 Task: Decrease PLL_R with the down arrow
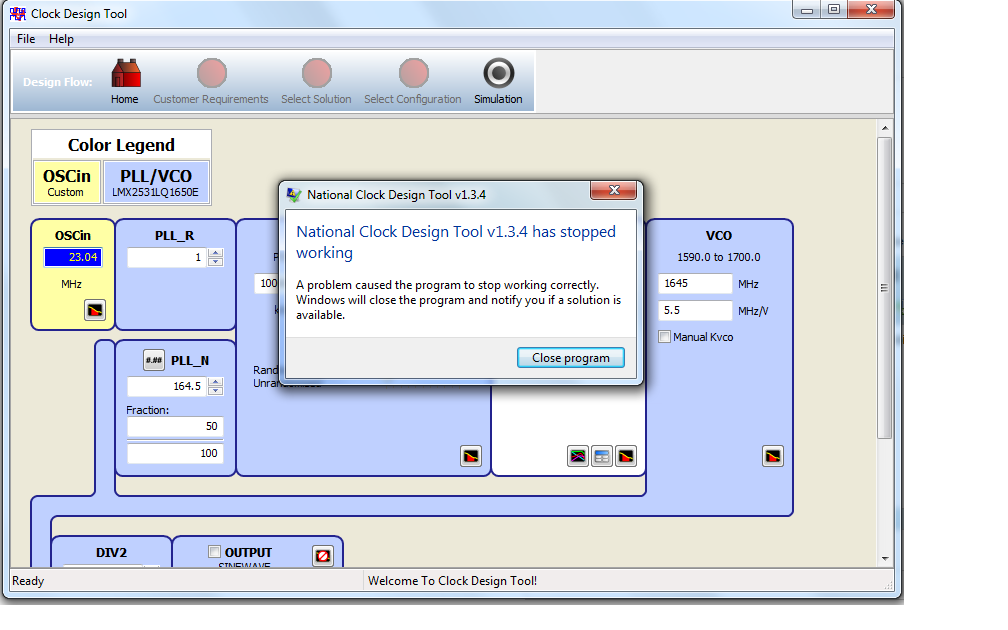click(x=216, y=262)
